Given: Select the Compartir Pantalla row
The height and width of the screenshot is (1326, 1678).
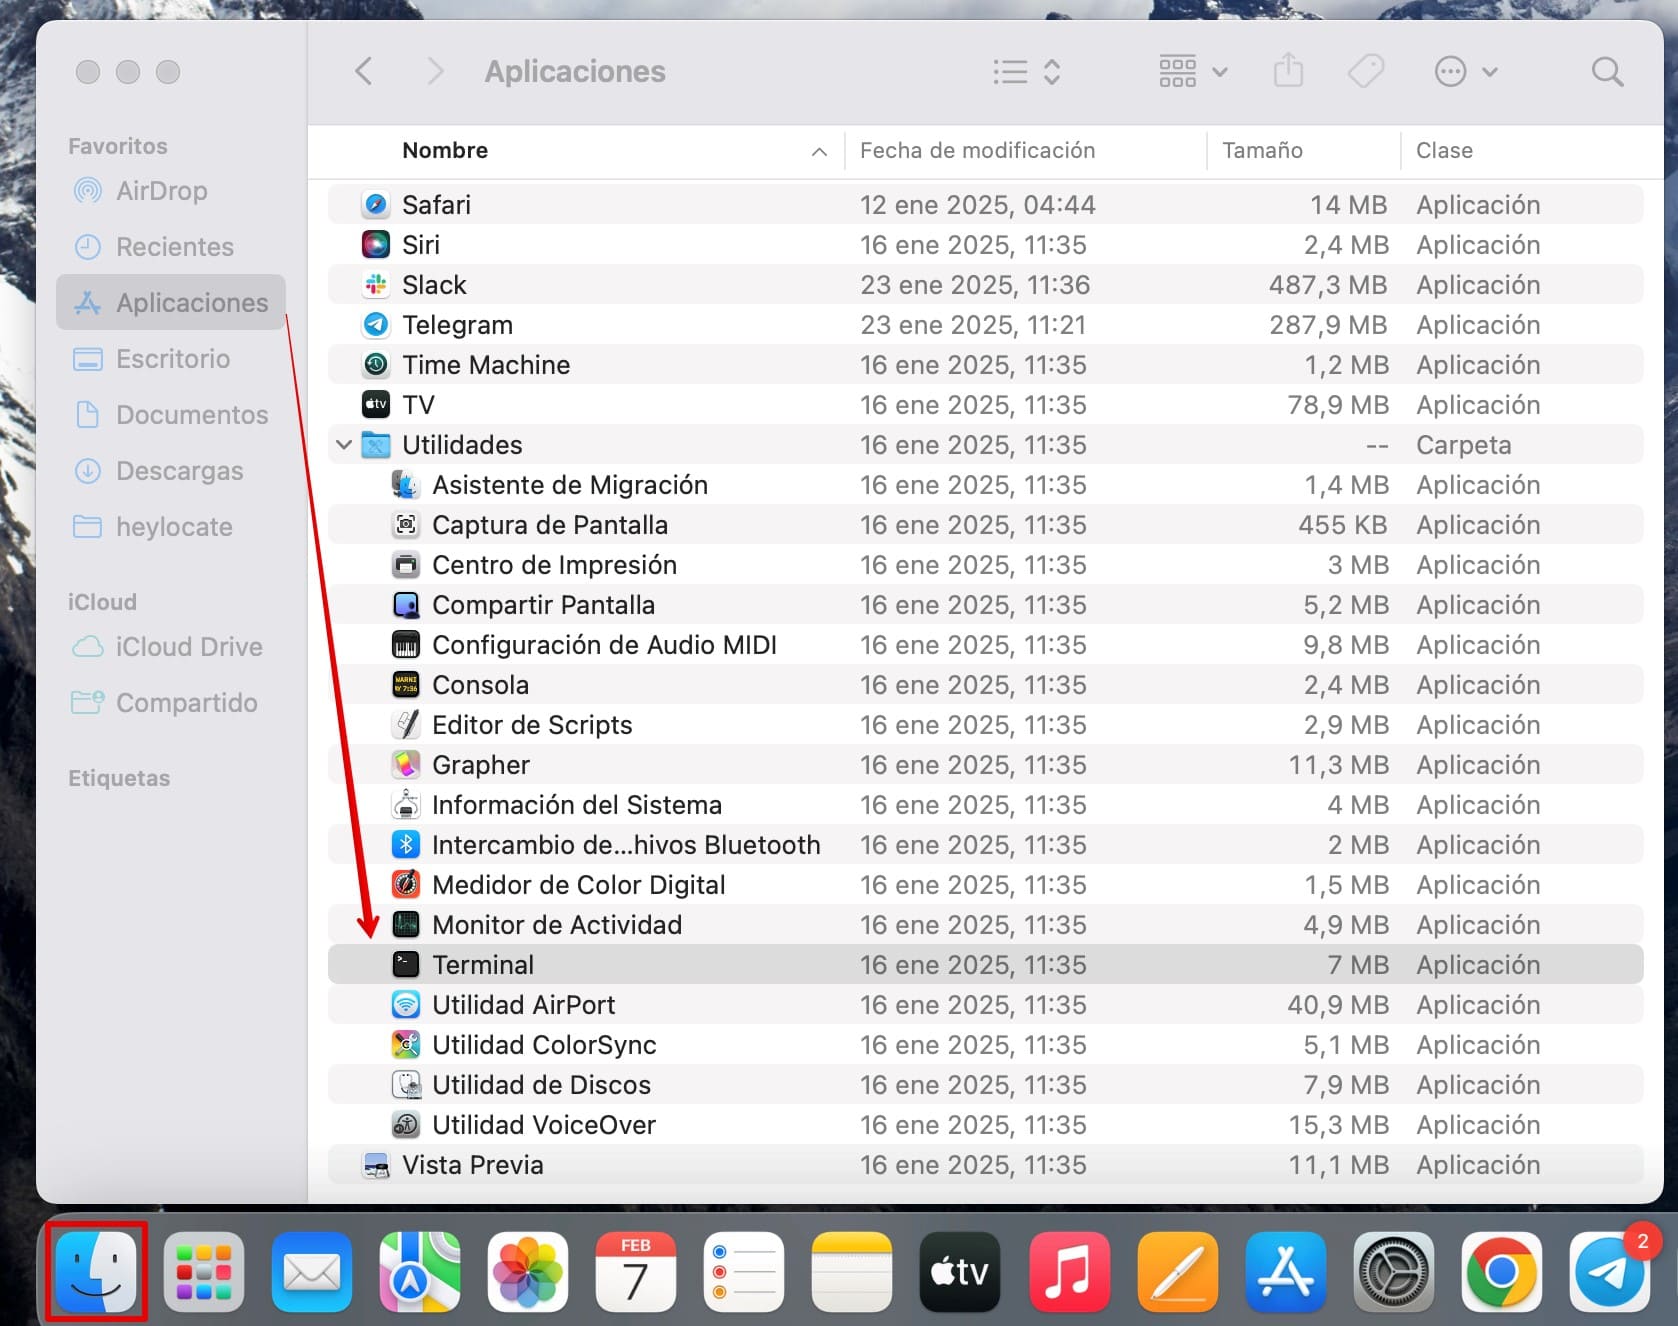Looking at the screenshot, I should tap(985, 605).
